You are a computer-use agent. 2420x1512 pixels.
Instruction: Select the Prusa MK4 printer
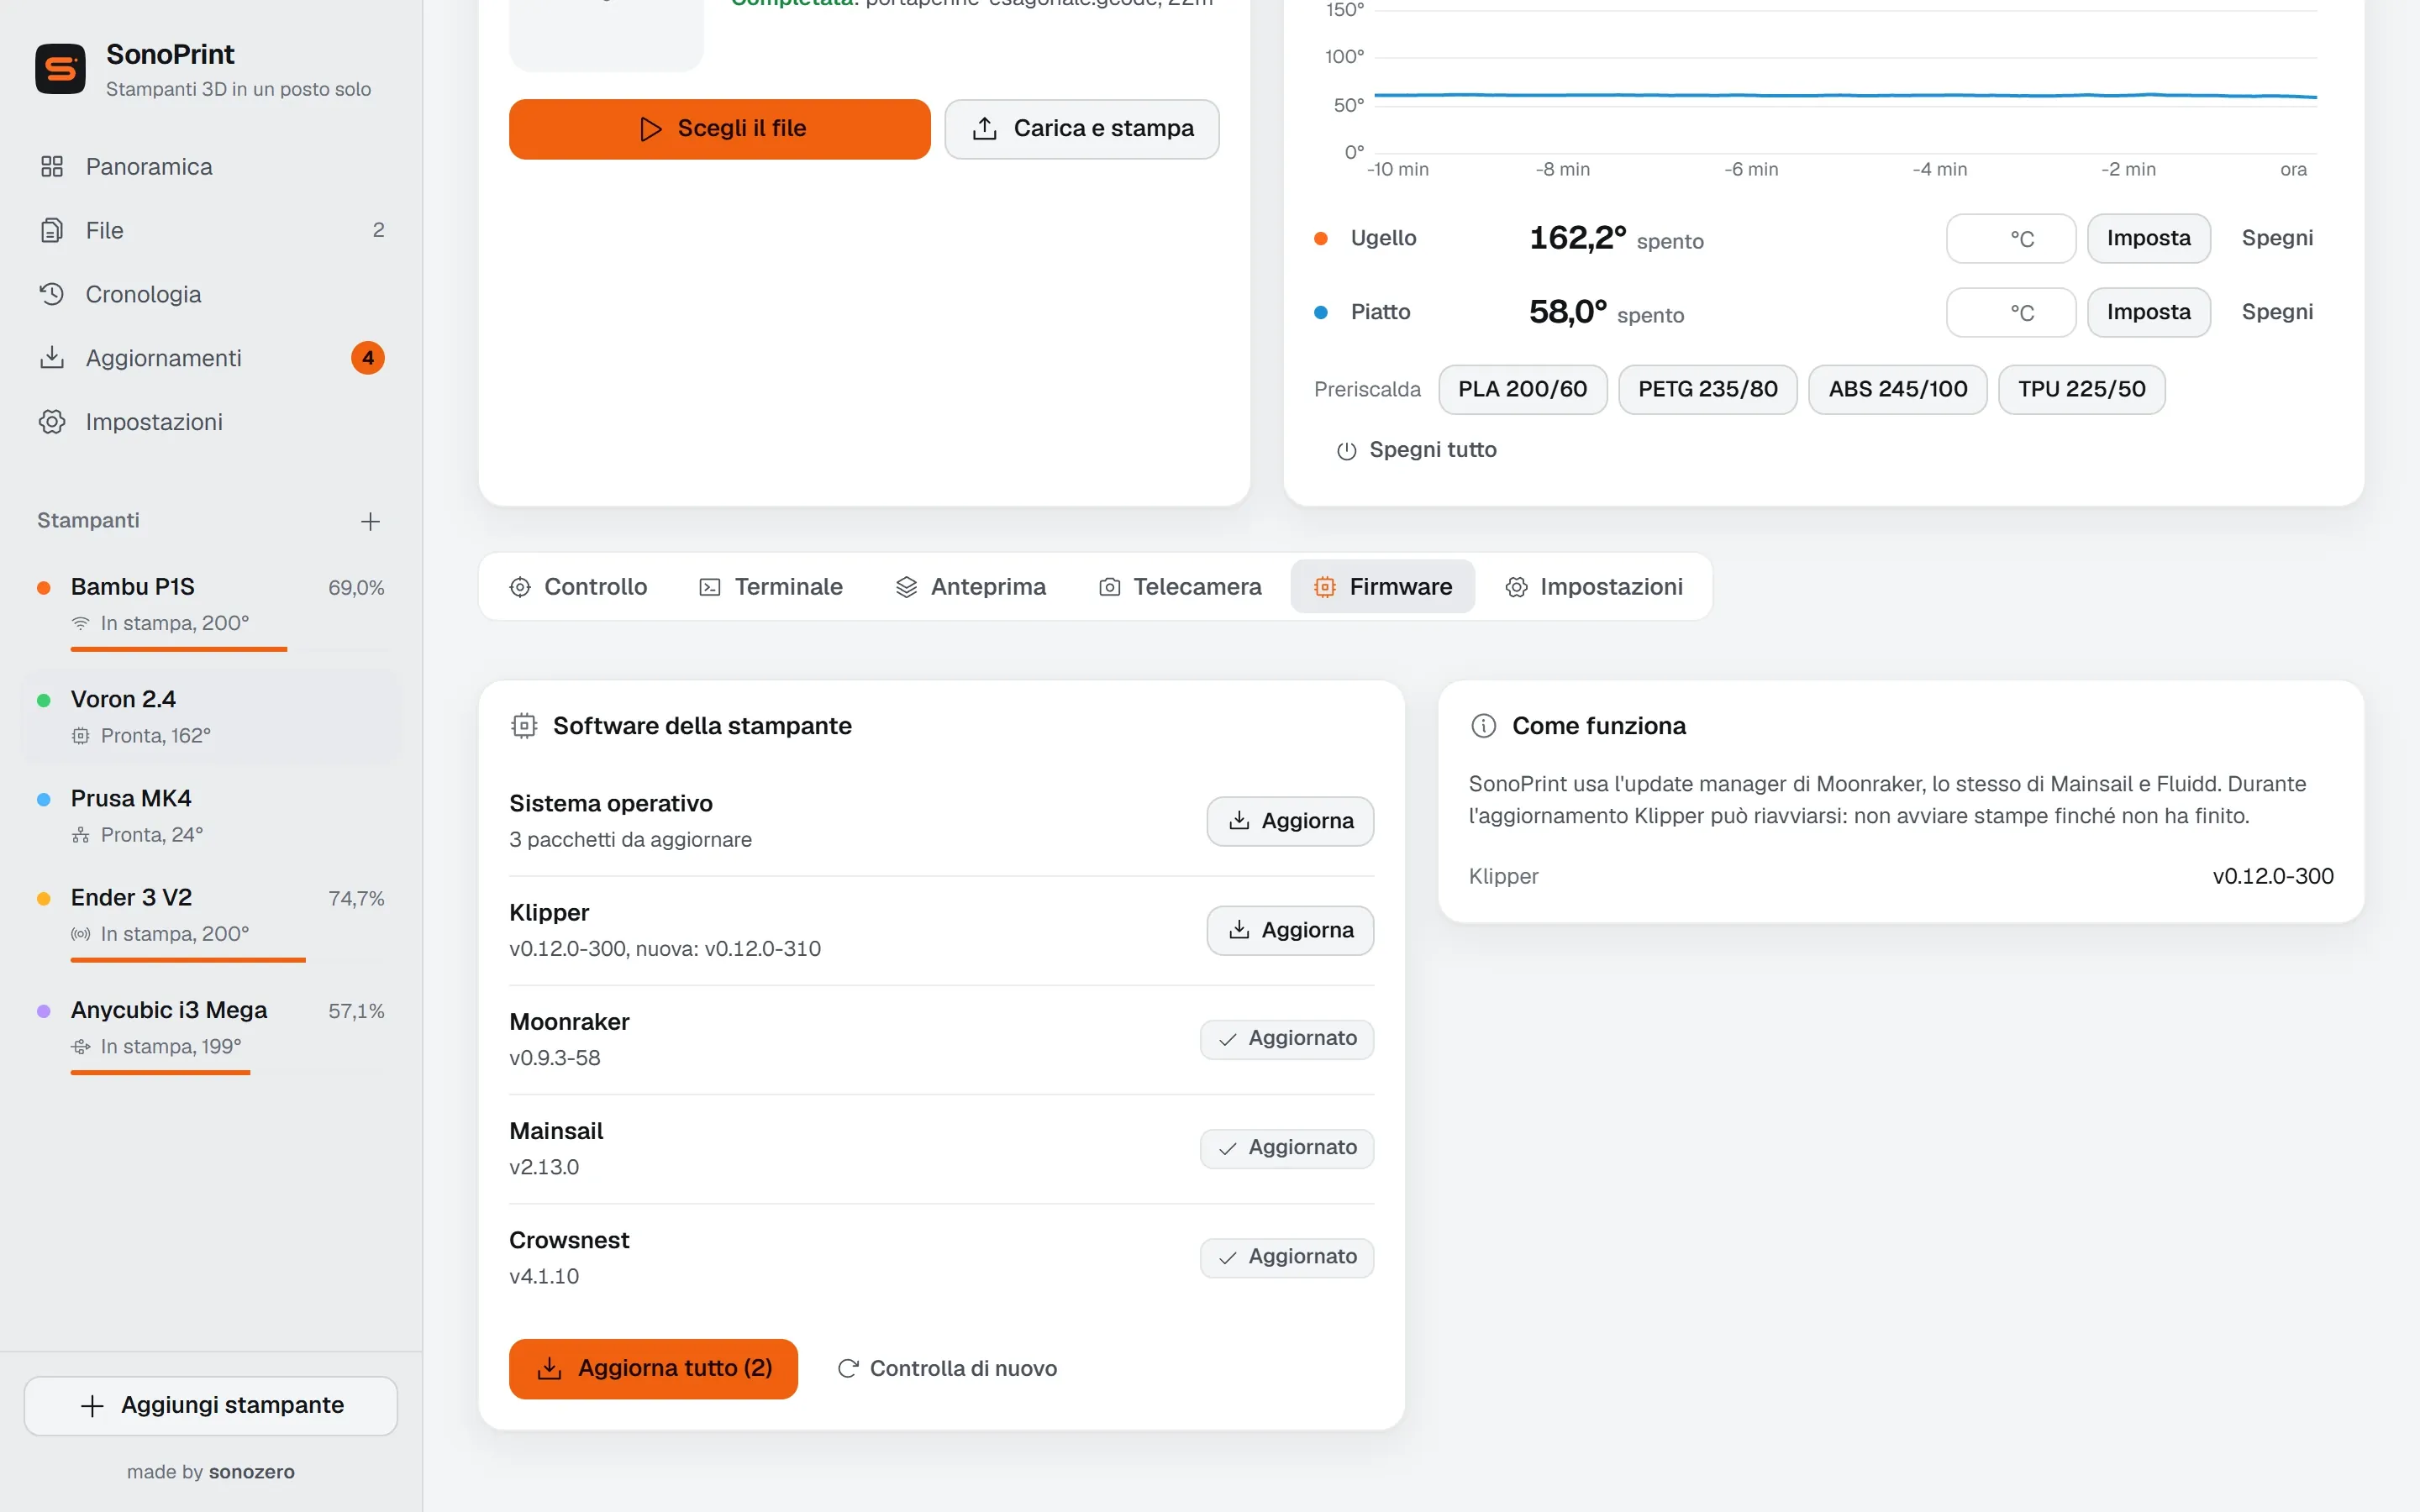click(x=211, y=816)
